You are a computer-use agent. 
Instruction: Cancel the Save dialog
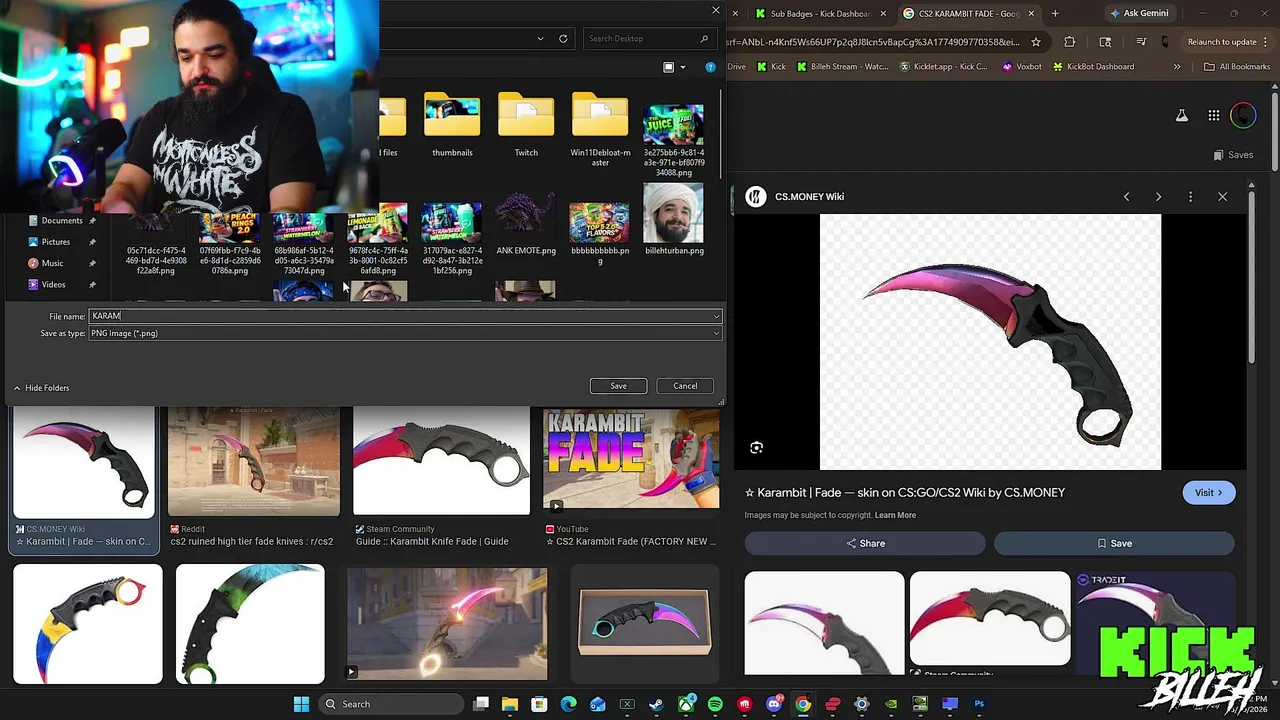[685, 386]
